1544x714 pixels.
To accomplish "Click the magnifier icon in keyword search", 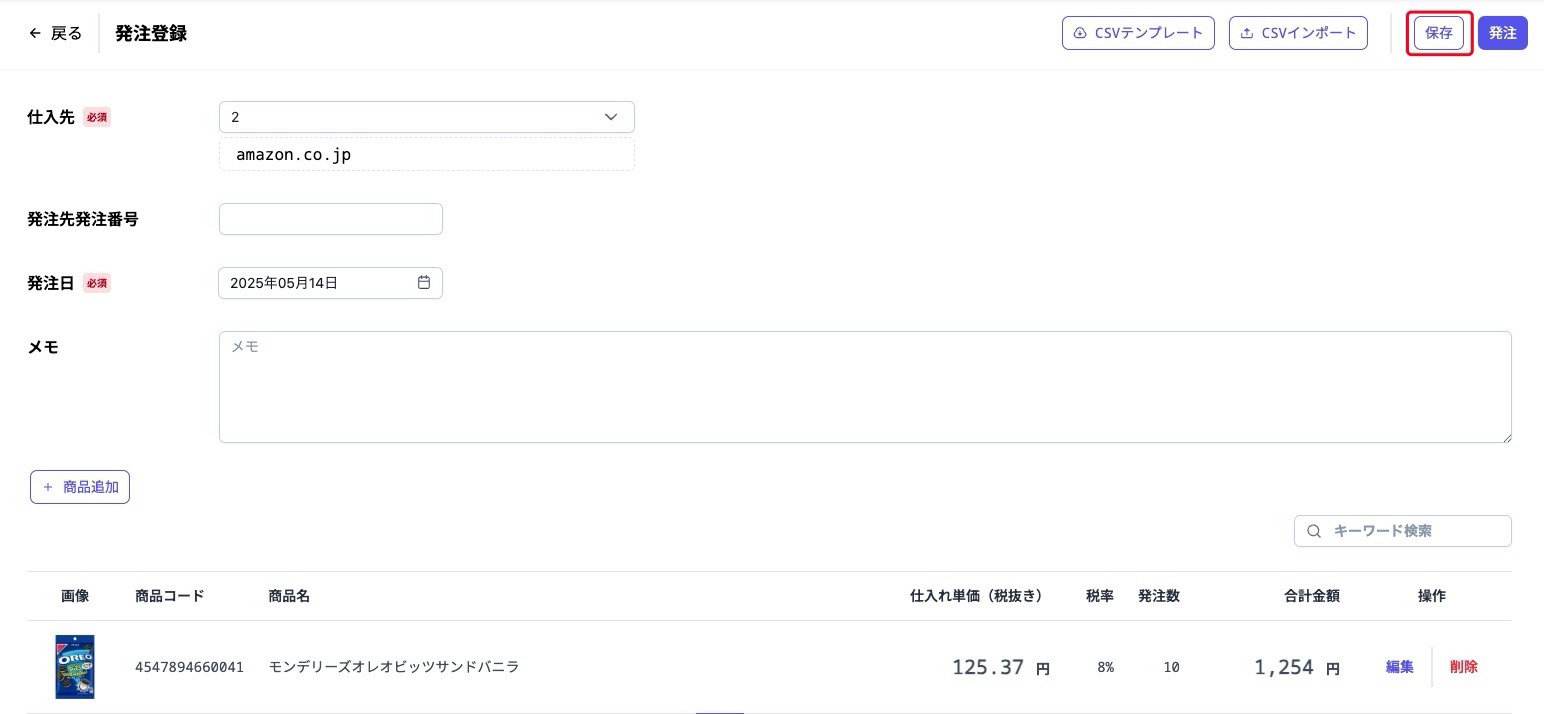I will pyautogui.click(x=1315, y=531).
